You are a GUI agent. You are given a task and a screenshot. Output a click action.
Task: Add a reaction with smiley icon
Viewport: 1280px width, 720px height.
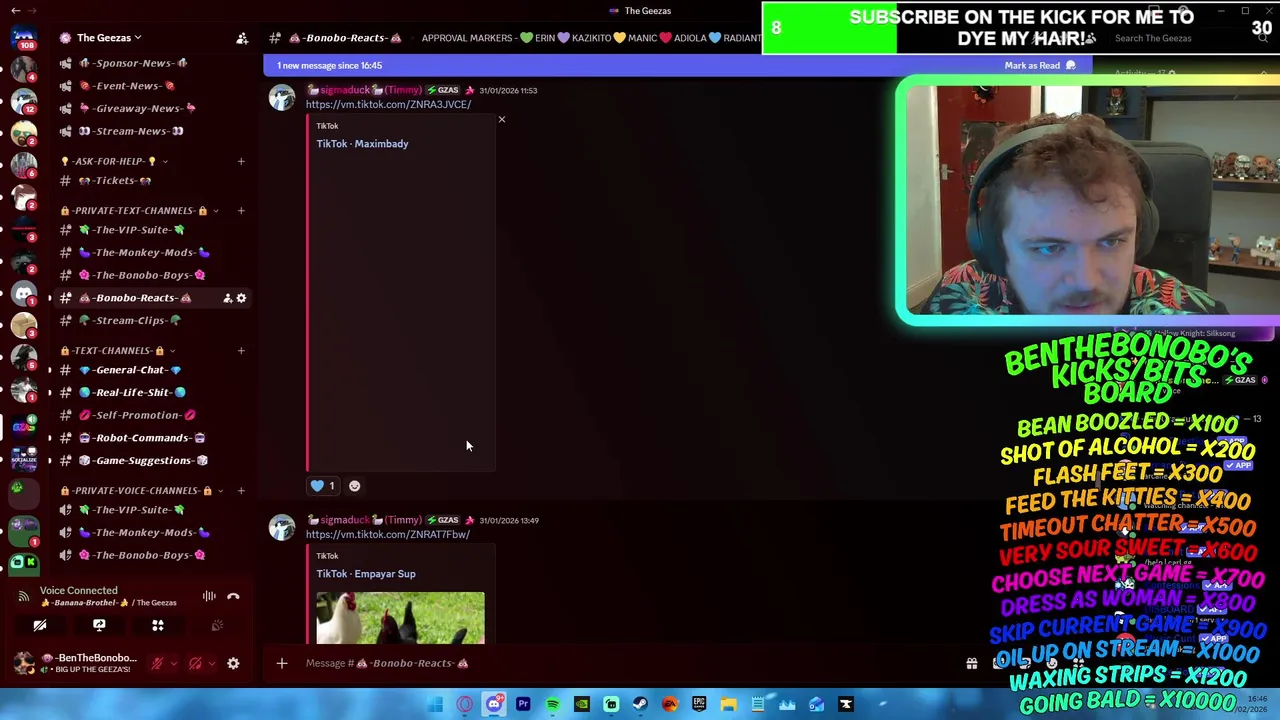point(354,486)
